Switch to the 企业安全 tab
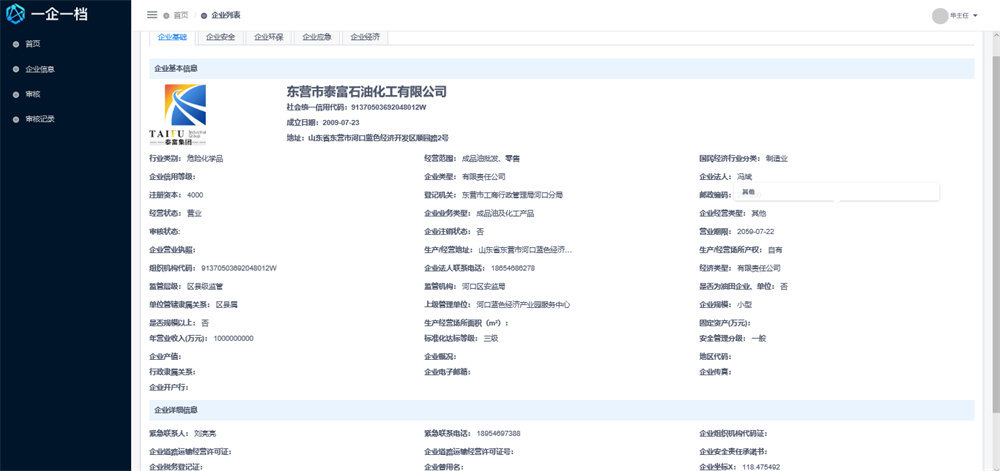 (221, 37)
